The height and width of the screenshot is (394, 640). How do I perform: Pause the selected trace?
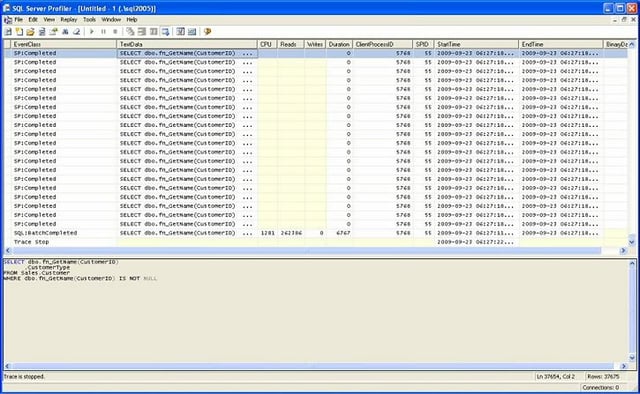tap(103, 31)
